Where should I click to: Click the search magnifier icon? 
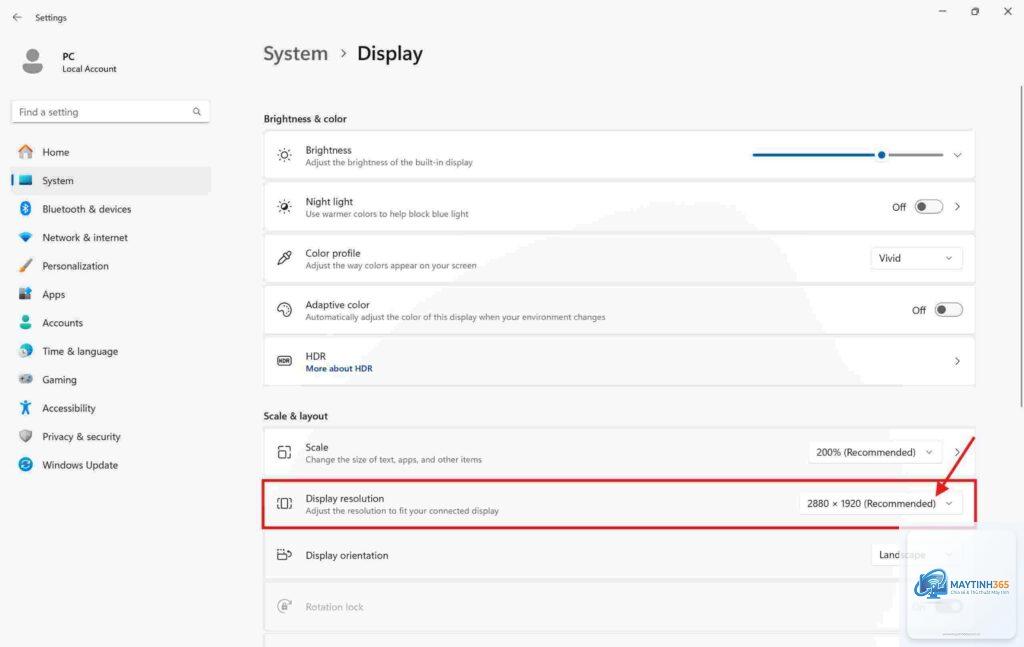[x=197, y=112]
